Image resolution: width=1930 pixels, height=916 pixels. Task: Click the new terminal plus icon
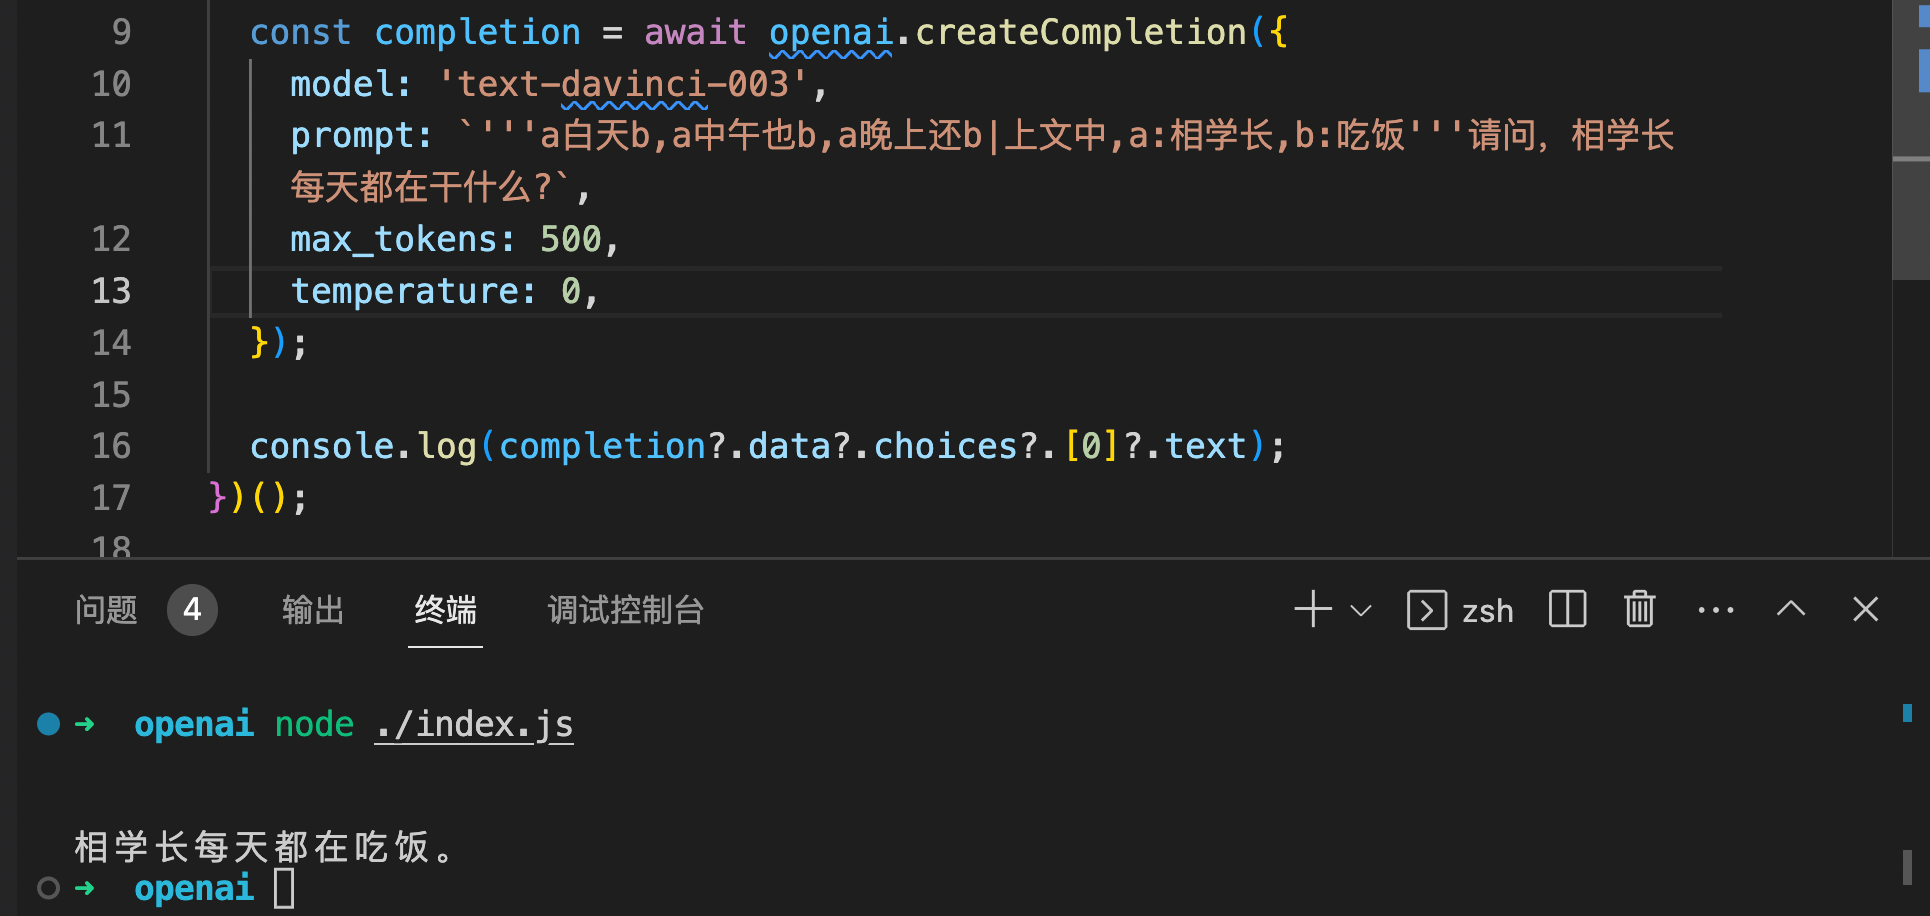pyautogui.click(x=1312, y=609)
